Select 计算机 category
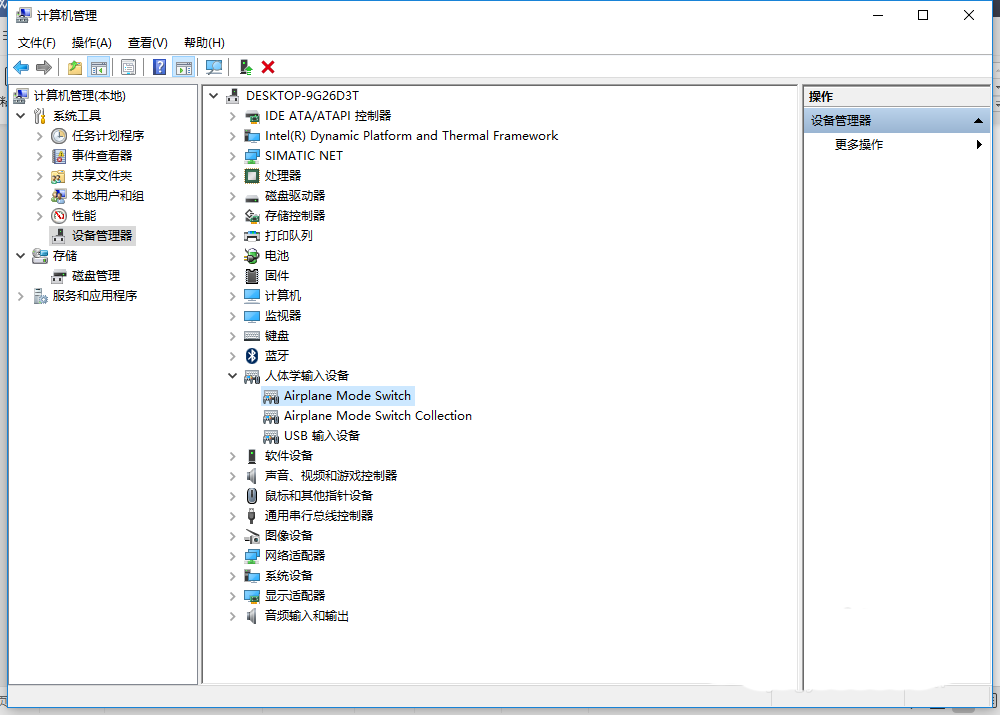 point(283,296)
